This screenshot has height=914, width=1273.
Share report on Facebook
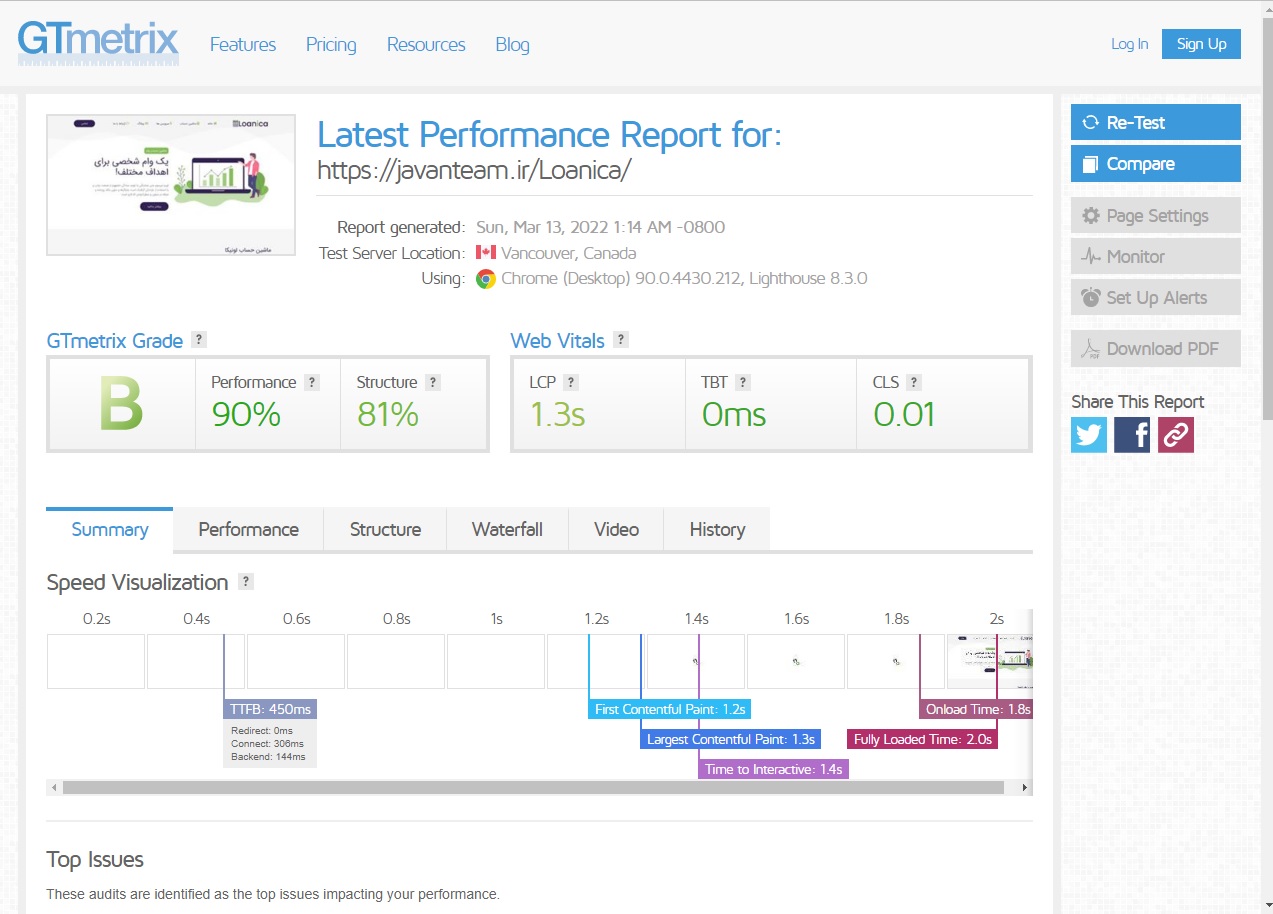tap(1132, 435)
